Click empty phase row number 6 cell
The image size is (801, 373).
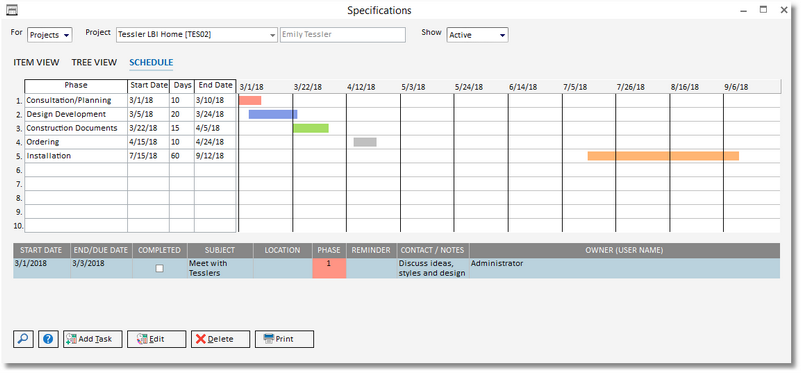(x=76, y=170)
